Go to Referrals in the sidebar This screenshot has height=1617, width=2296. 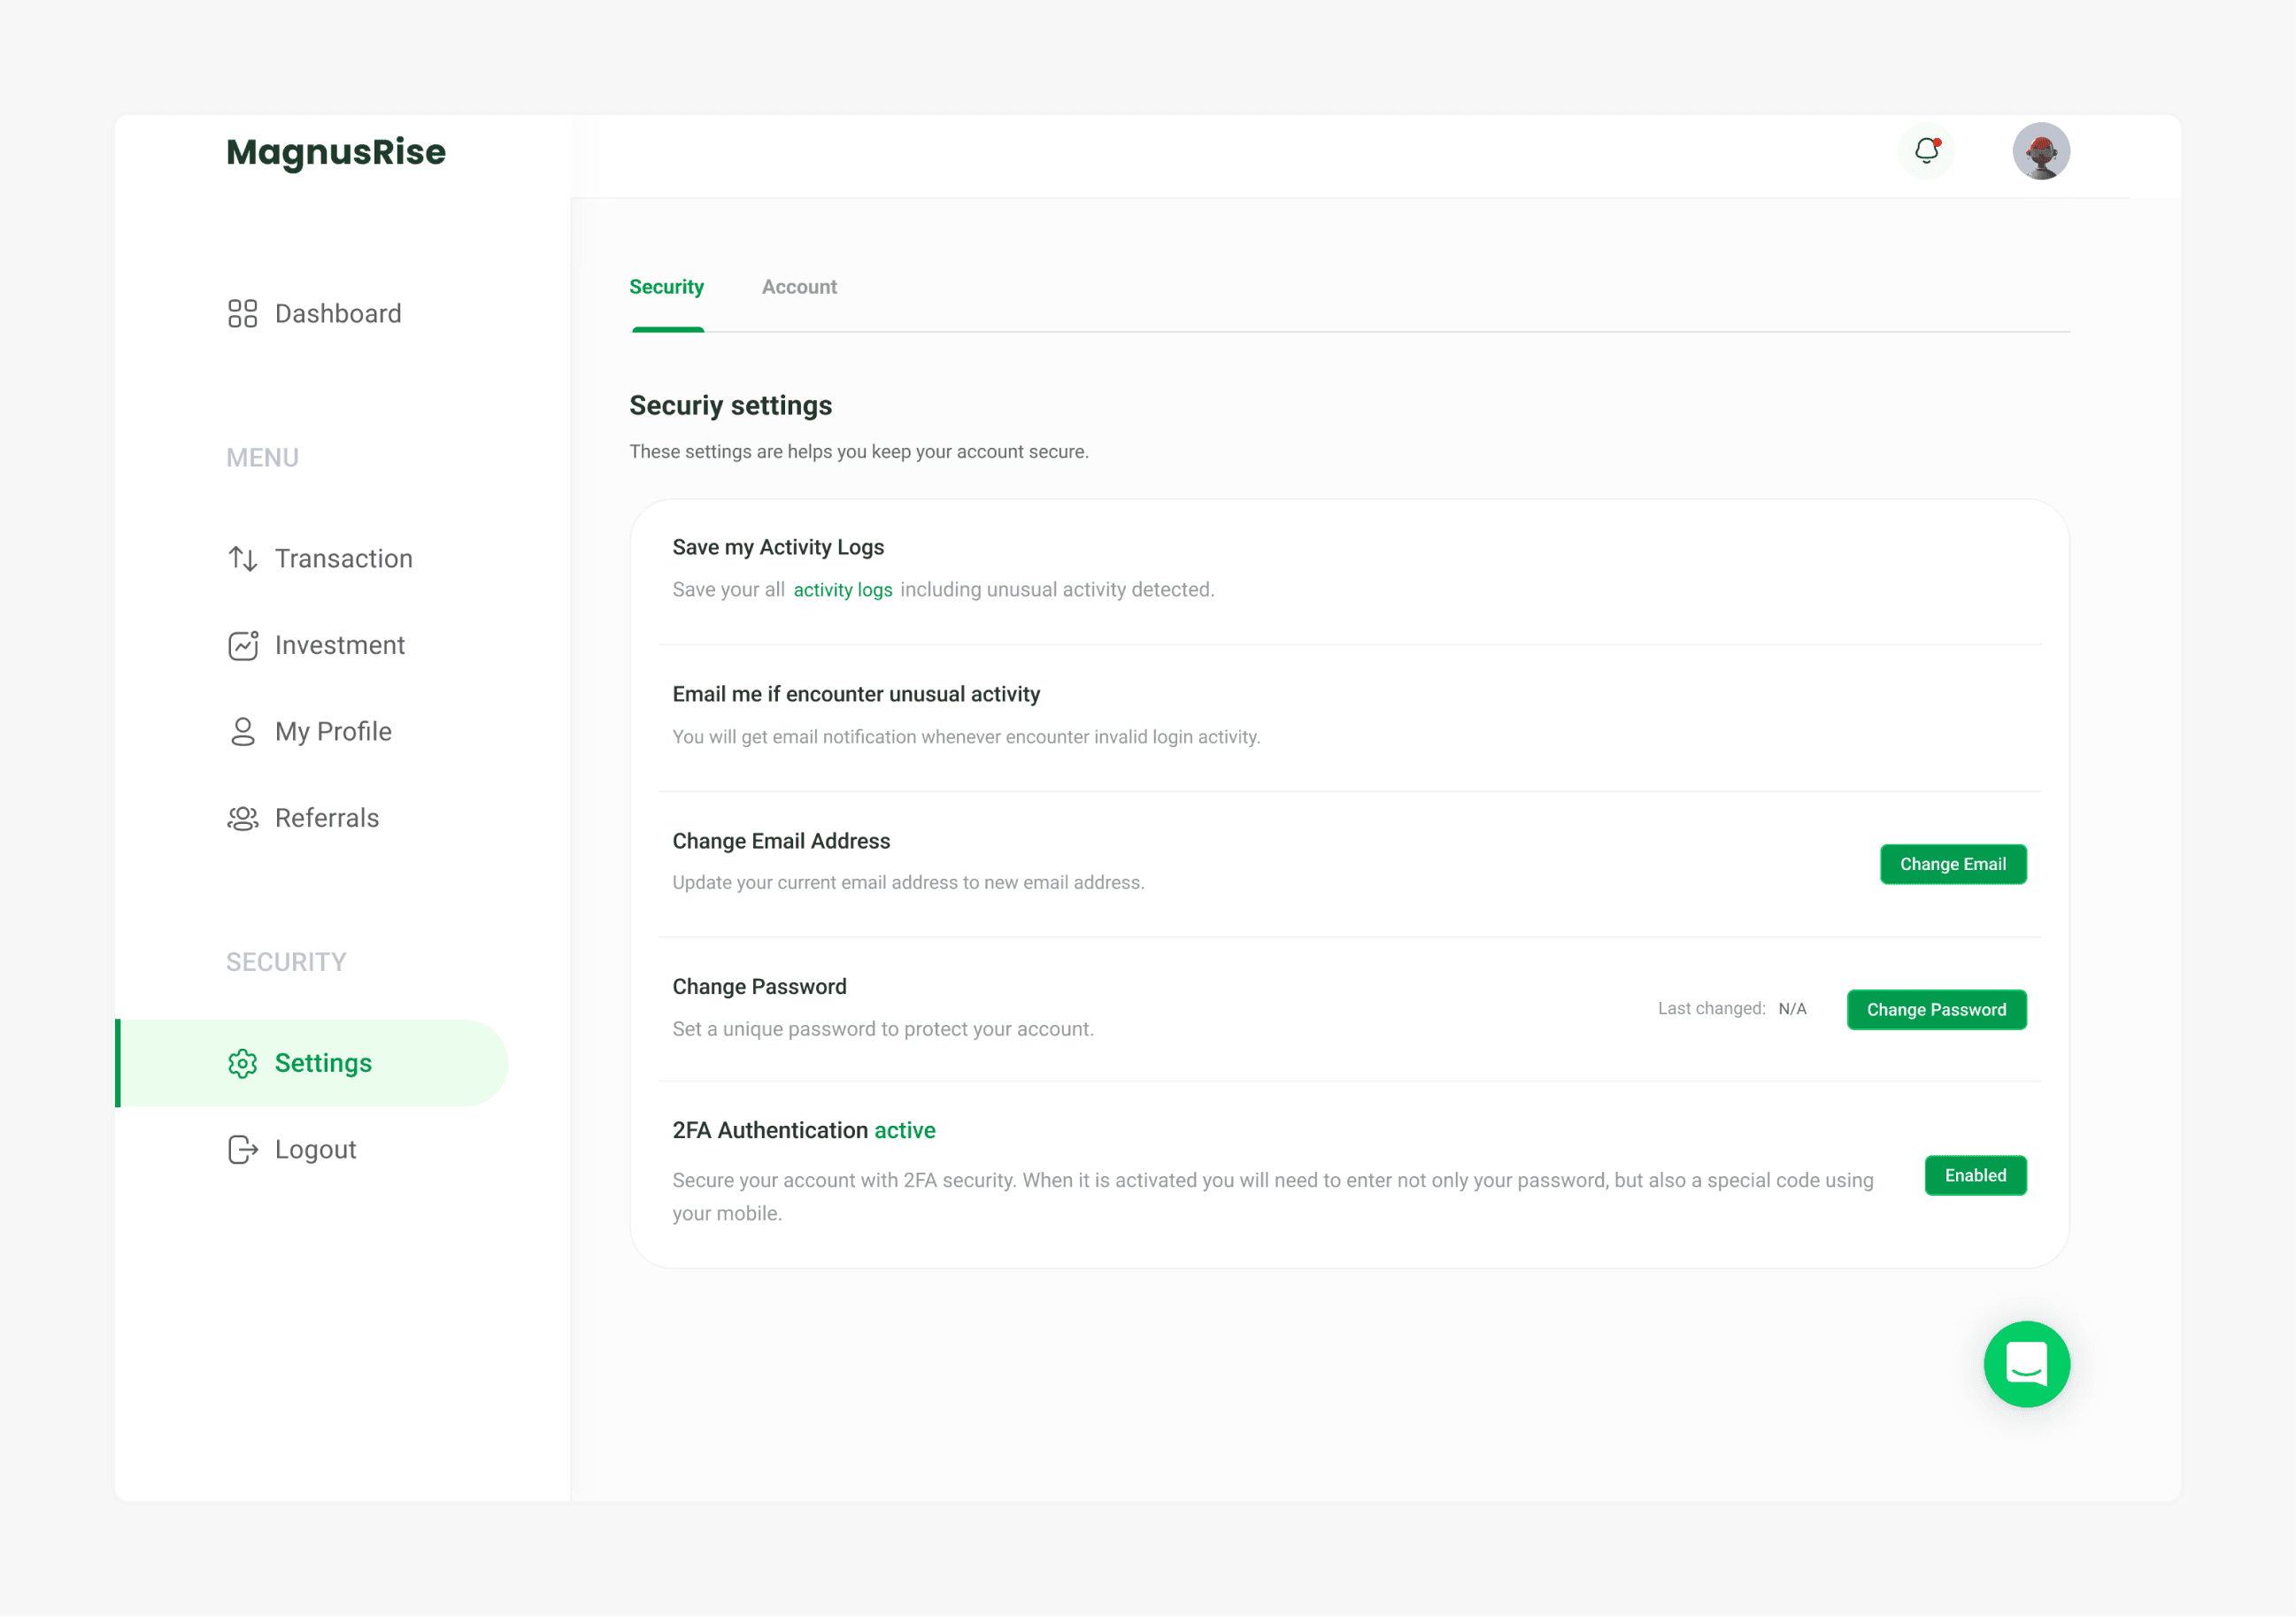click(327, 818)
